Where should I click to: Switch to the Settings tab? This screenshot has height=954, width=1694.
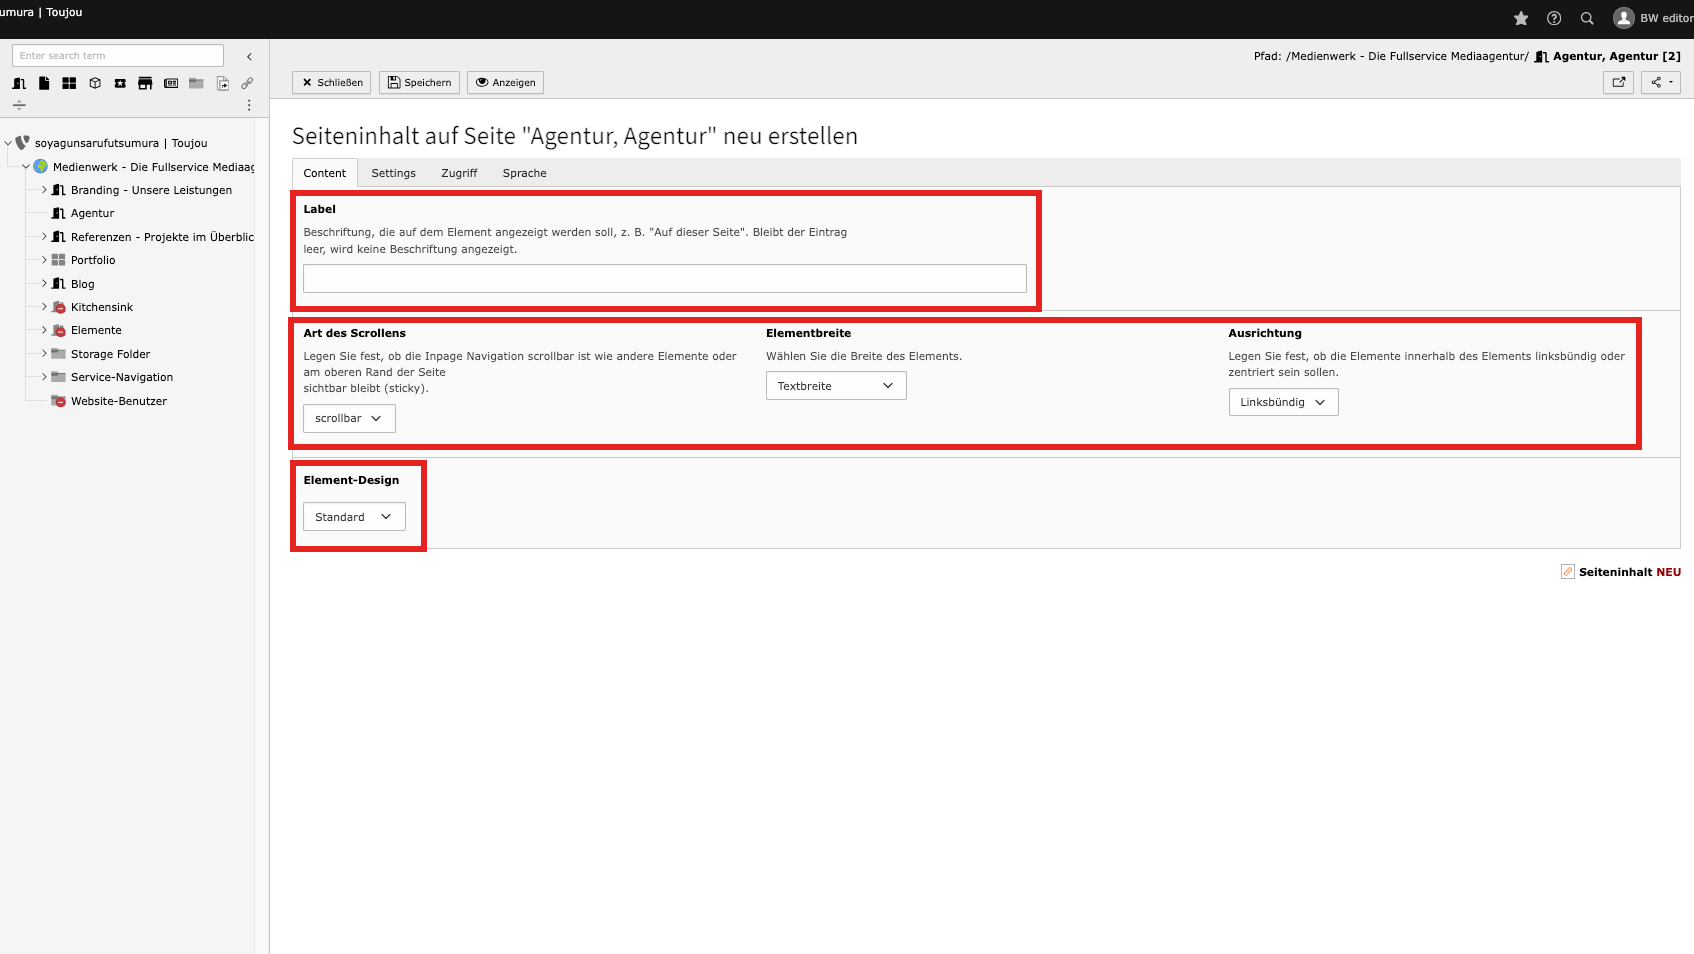click(393, 173)
